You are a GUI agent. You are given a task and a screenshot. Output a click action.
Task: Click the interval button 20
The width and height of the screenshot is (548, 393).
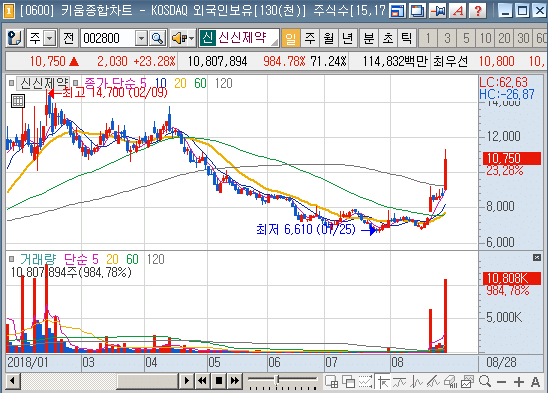click(x=504, y=38)
